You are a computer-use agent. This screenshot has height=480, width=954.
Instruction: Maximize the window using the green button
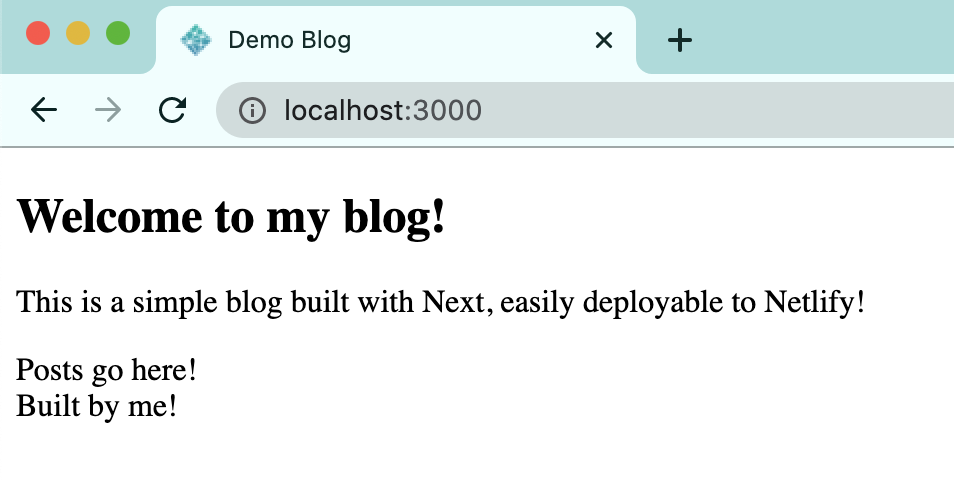118,33
